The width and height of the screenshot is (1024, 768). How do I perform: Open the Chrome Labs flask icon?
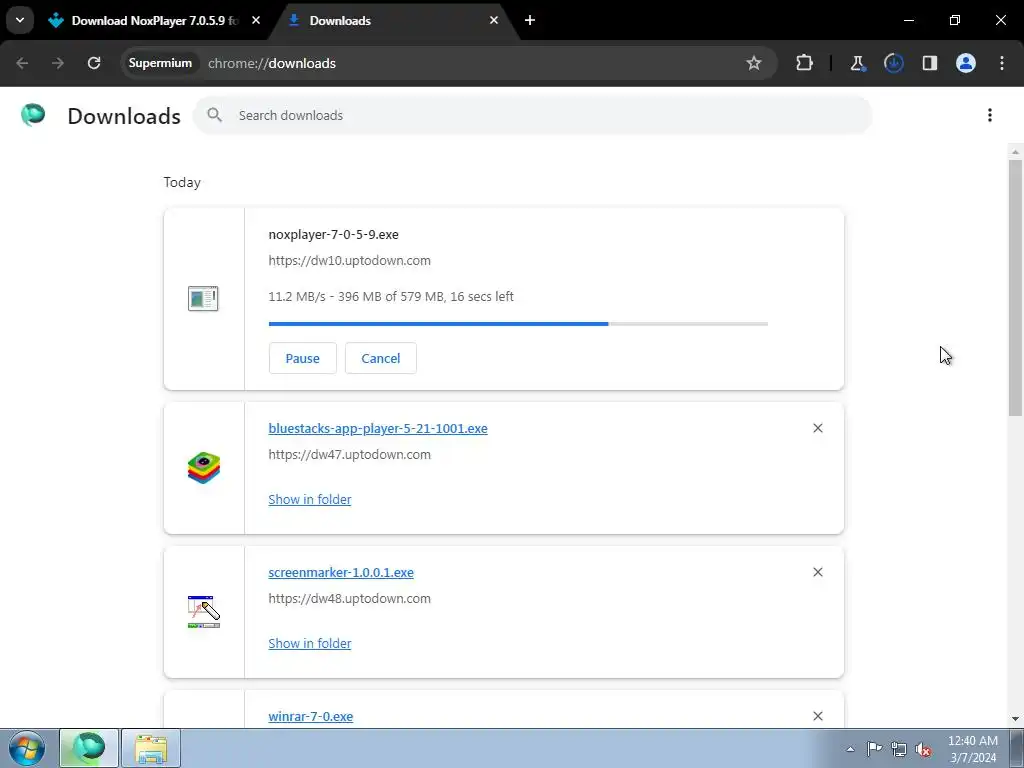[857, 63]
